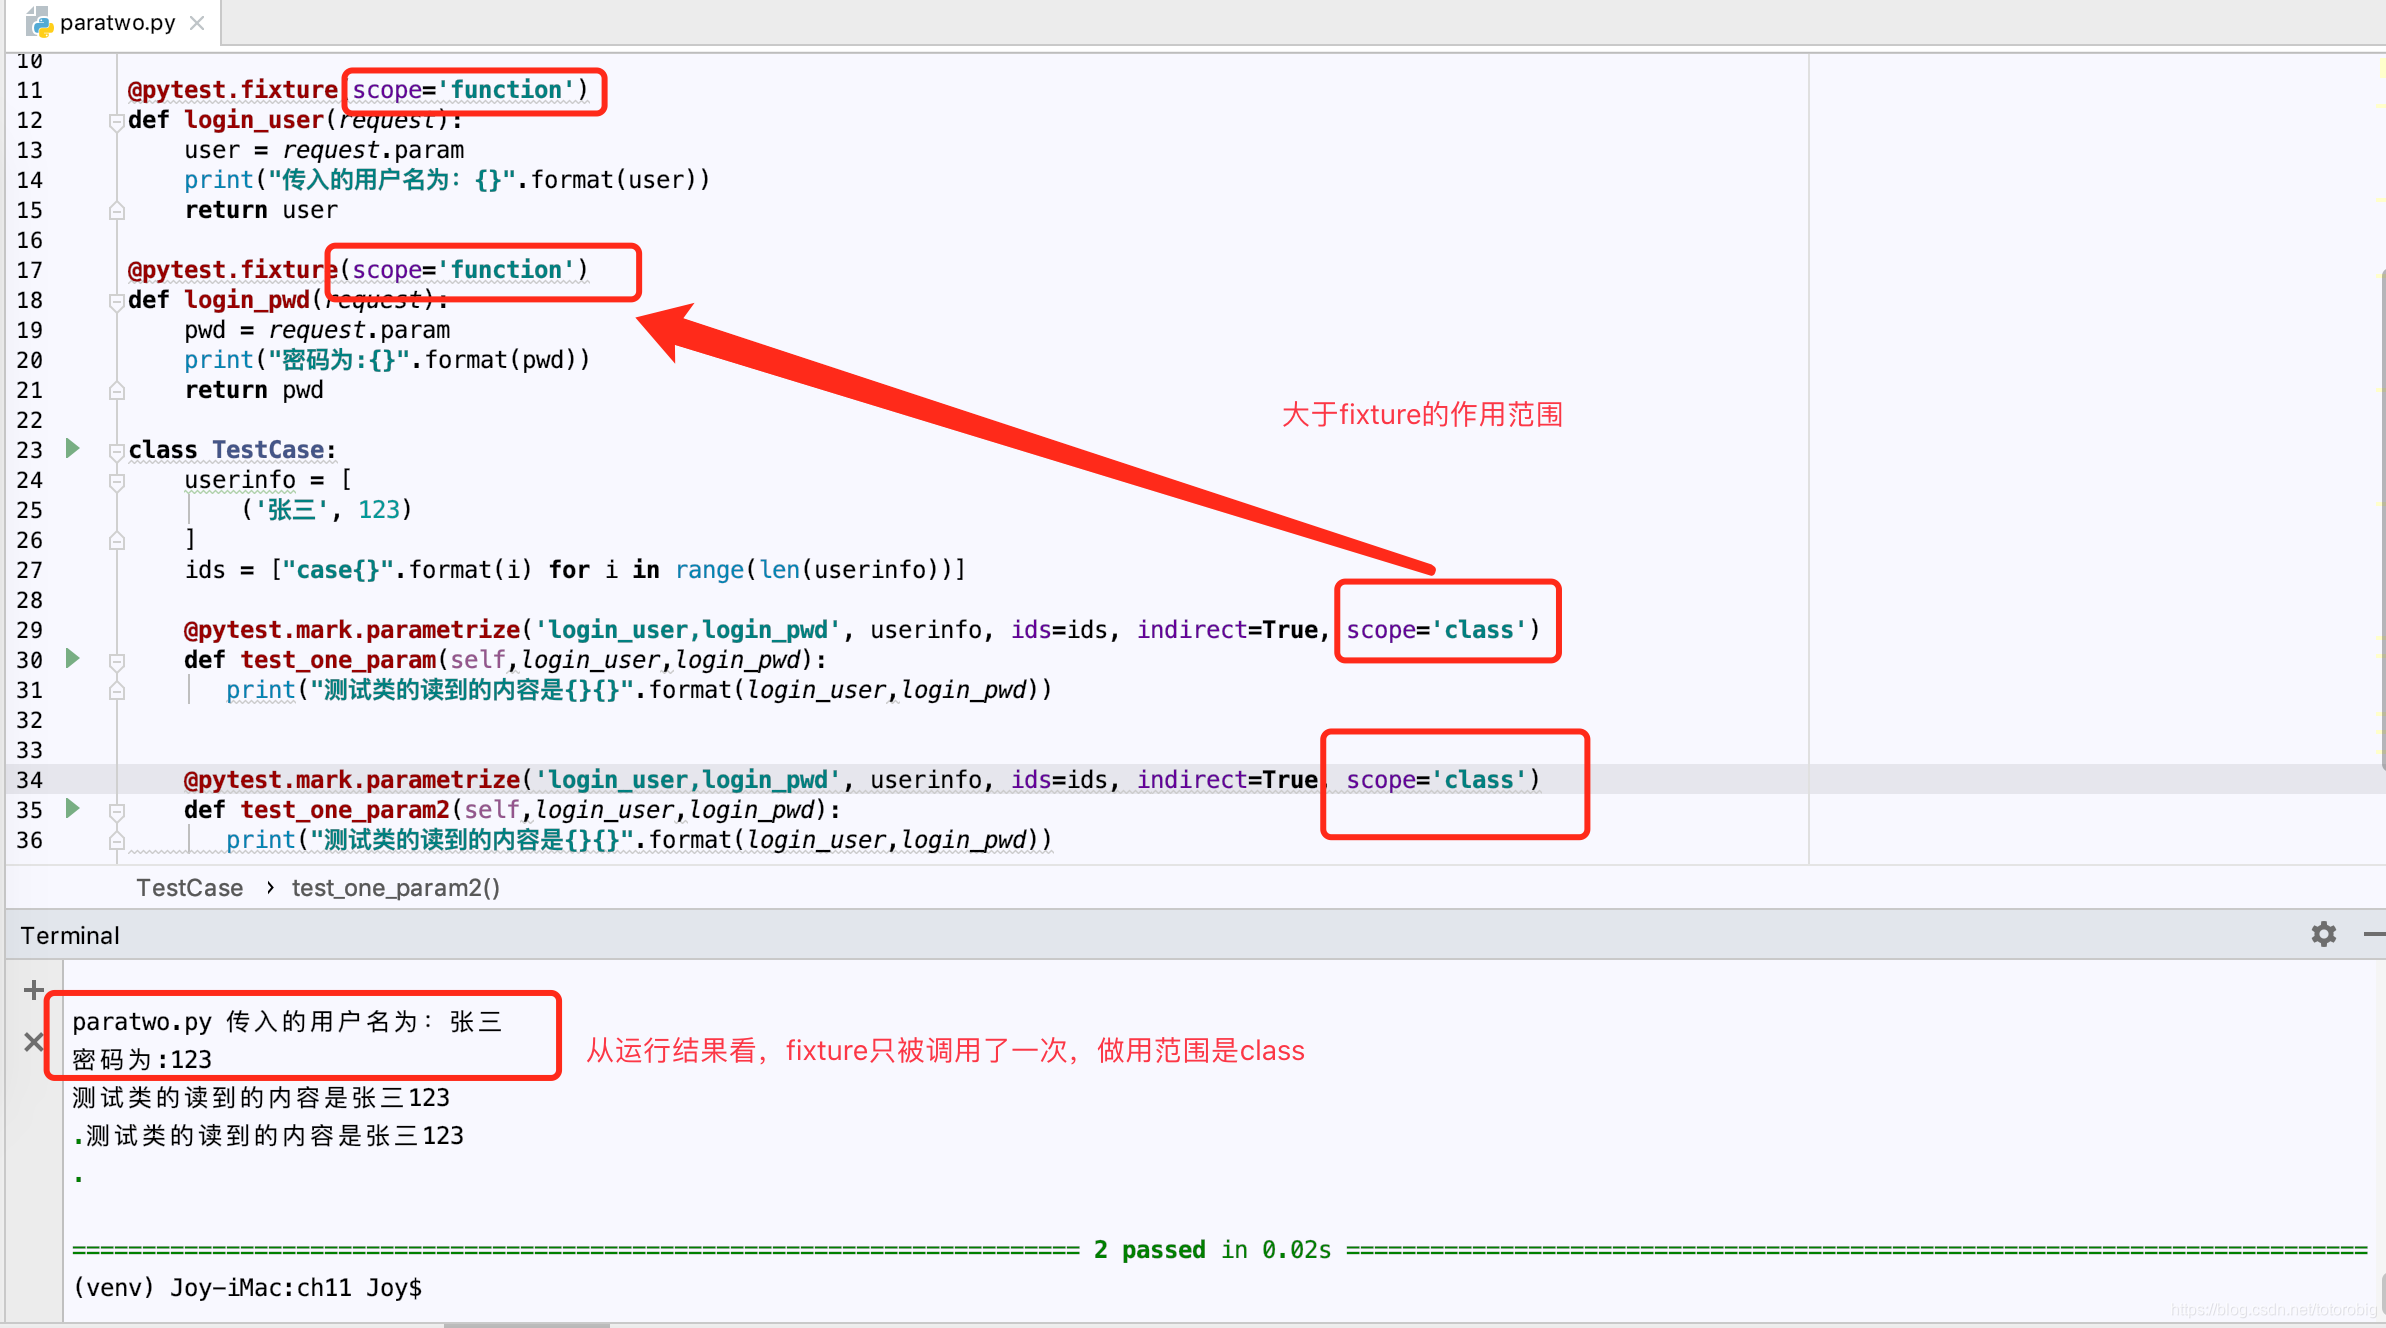The width and height of the screenshot is (2386, 1328).
Task: Click the TestCase breadcrumb
Action: [189, 888]
